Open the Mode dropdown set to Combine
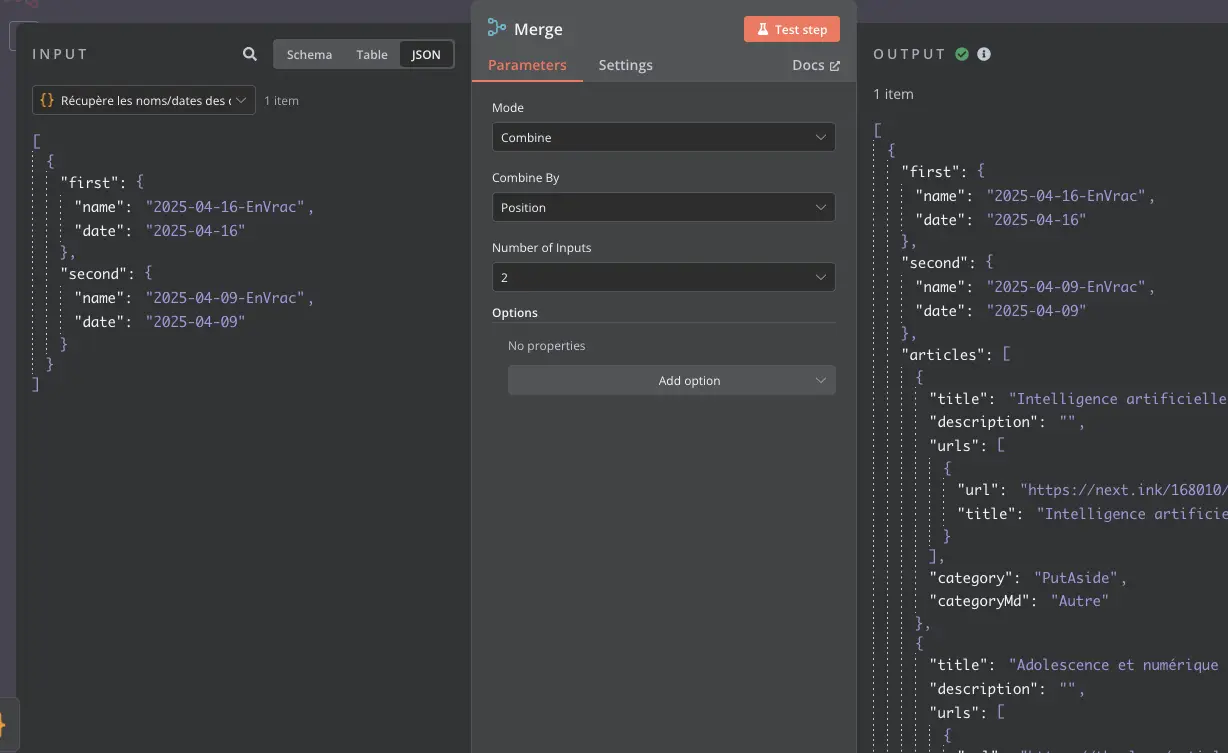This screenshot has height=753, width=1228. (664, 137)
